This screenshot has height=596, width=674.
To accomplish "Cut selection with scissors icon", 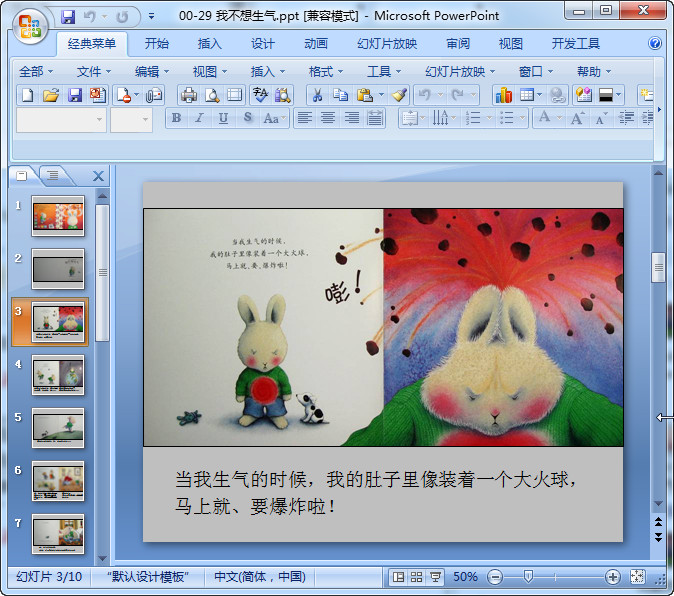I will click(317, 95).
